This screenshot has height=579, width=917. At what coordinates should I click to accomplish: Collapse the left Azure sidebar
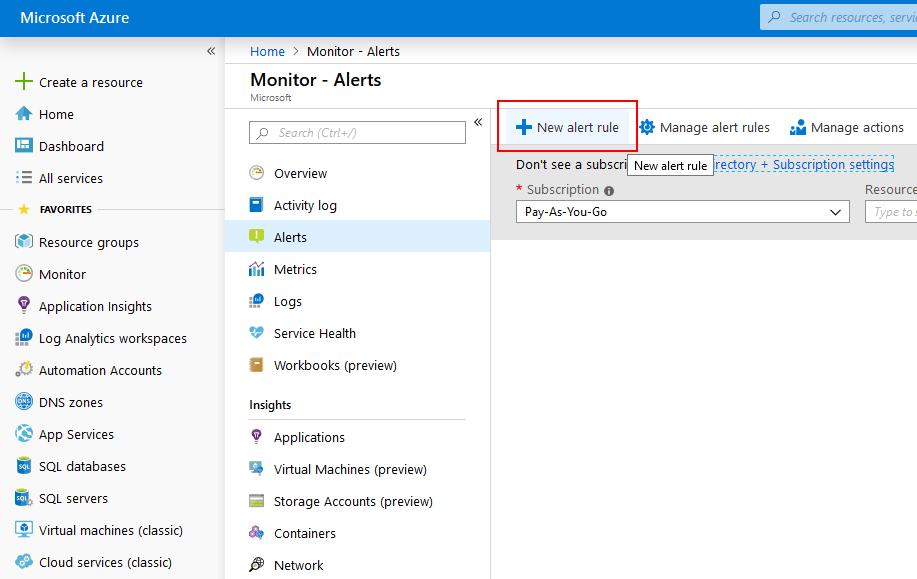click(x=211, y=51)
